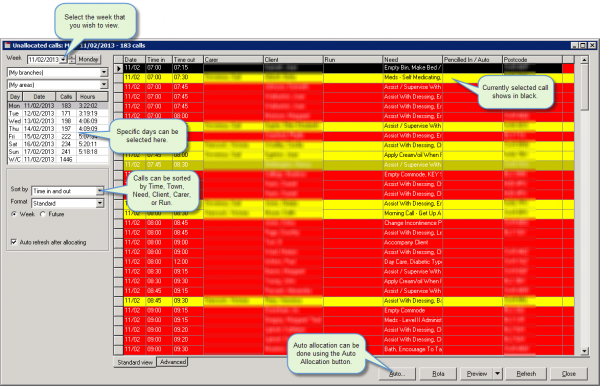This screenshot has width=600, height=386.
Task: Select Wed 13/02/2013 row in day list
Action: pos(58,121)
